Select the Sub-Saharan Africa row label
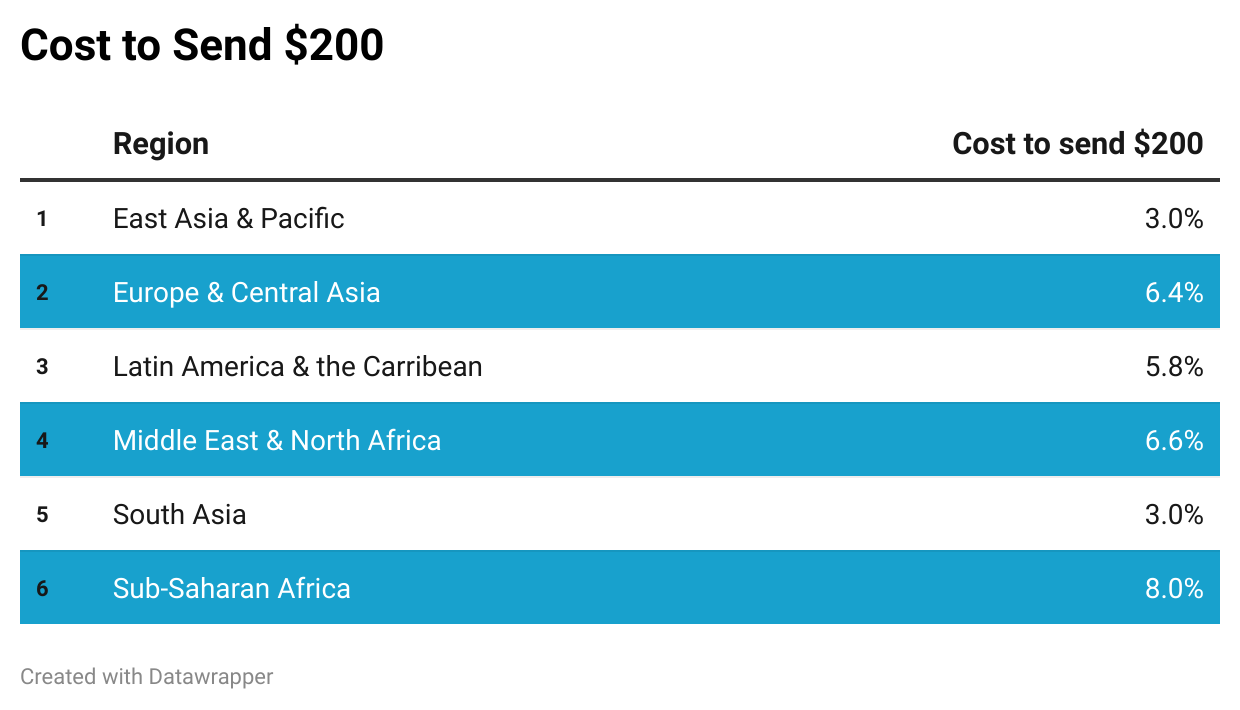 point(231,588)
